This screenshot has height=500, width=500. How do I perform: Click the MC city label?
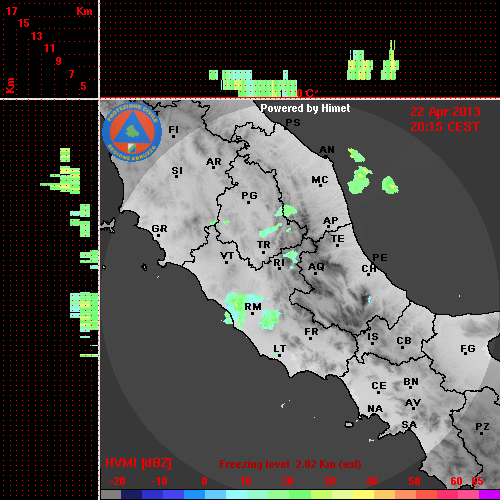pos(320,180)
